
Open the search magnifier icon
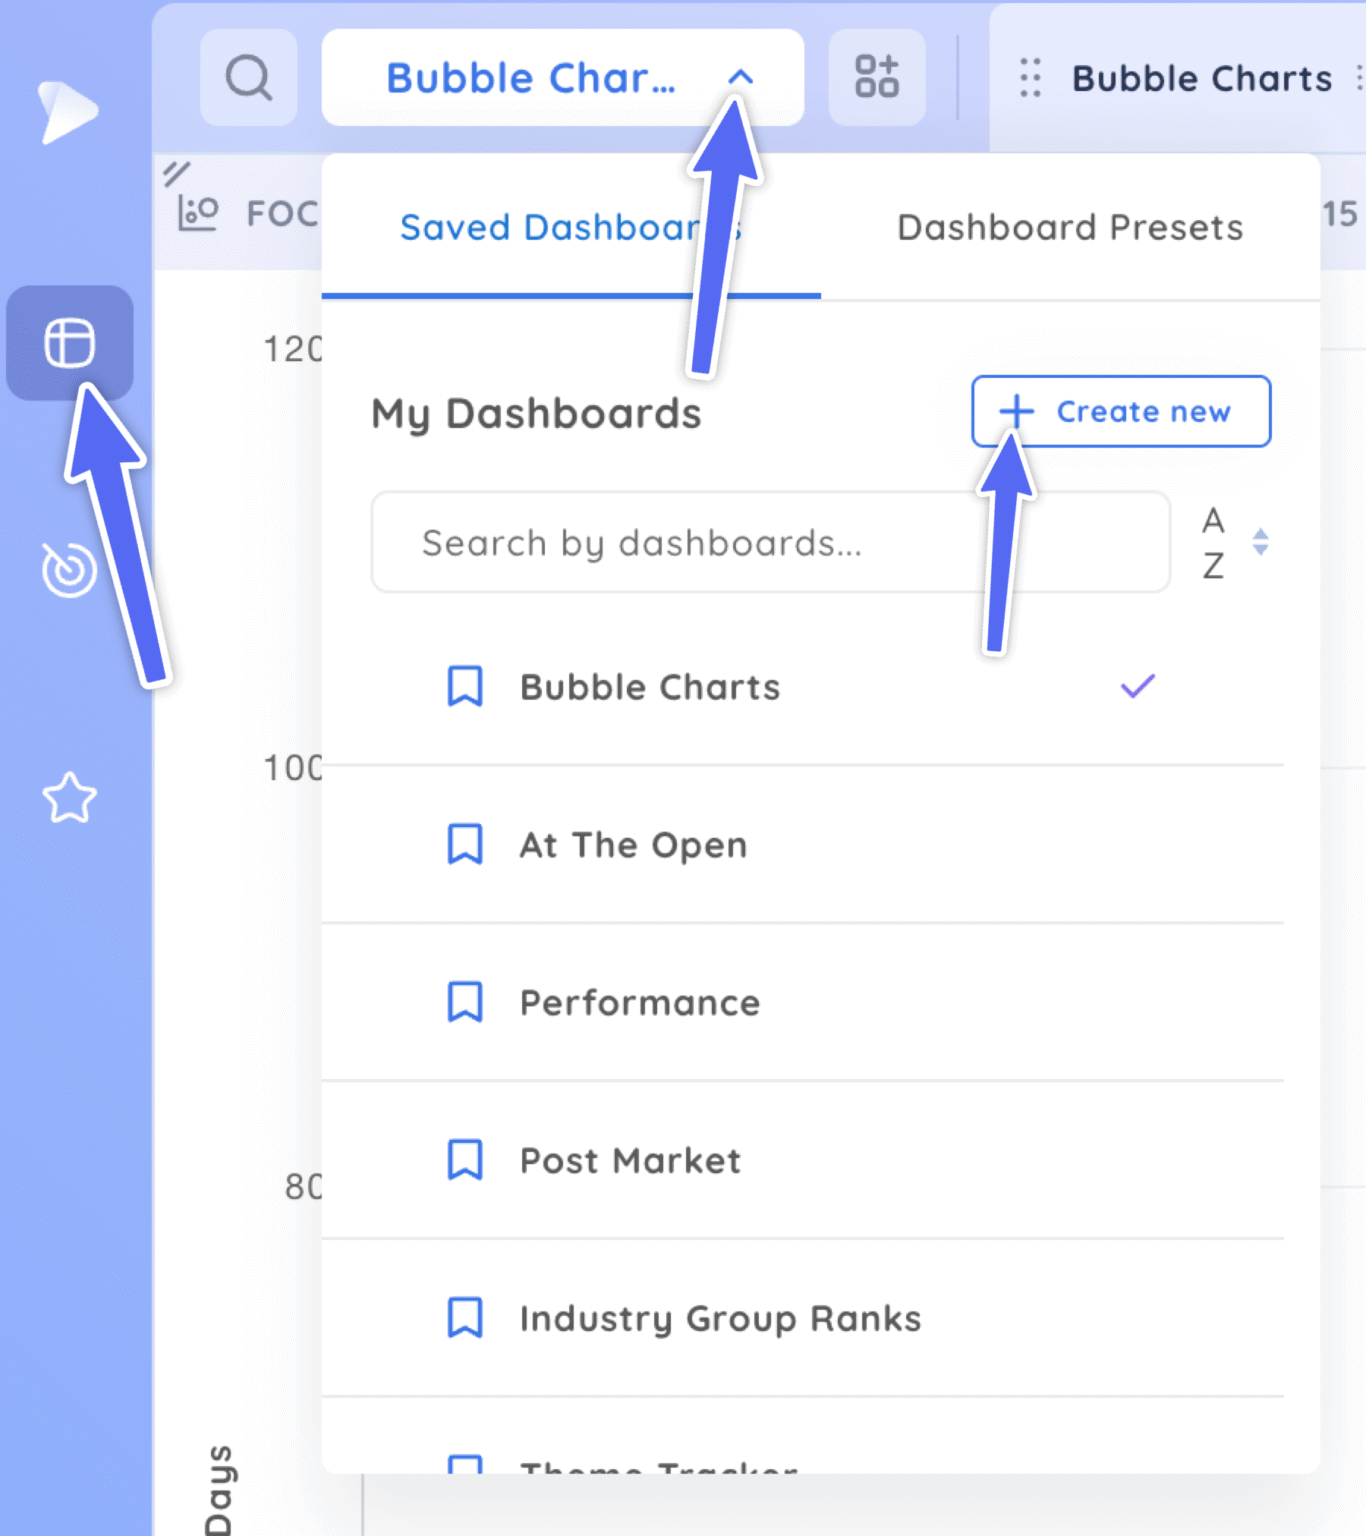[x=248, y=76]
